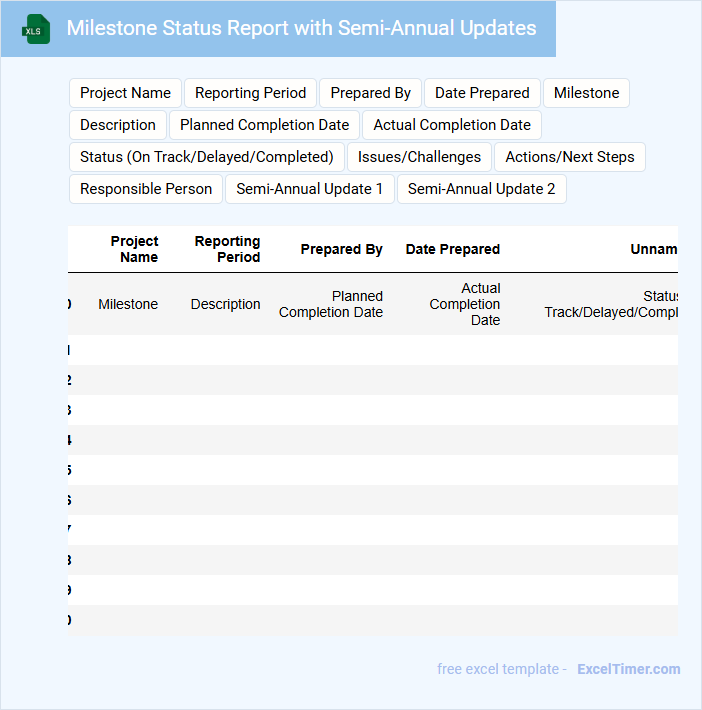Select the Reporting Period tag
Viewport: 702px width, 710px height.
250,93
